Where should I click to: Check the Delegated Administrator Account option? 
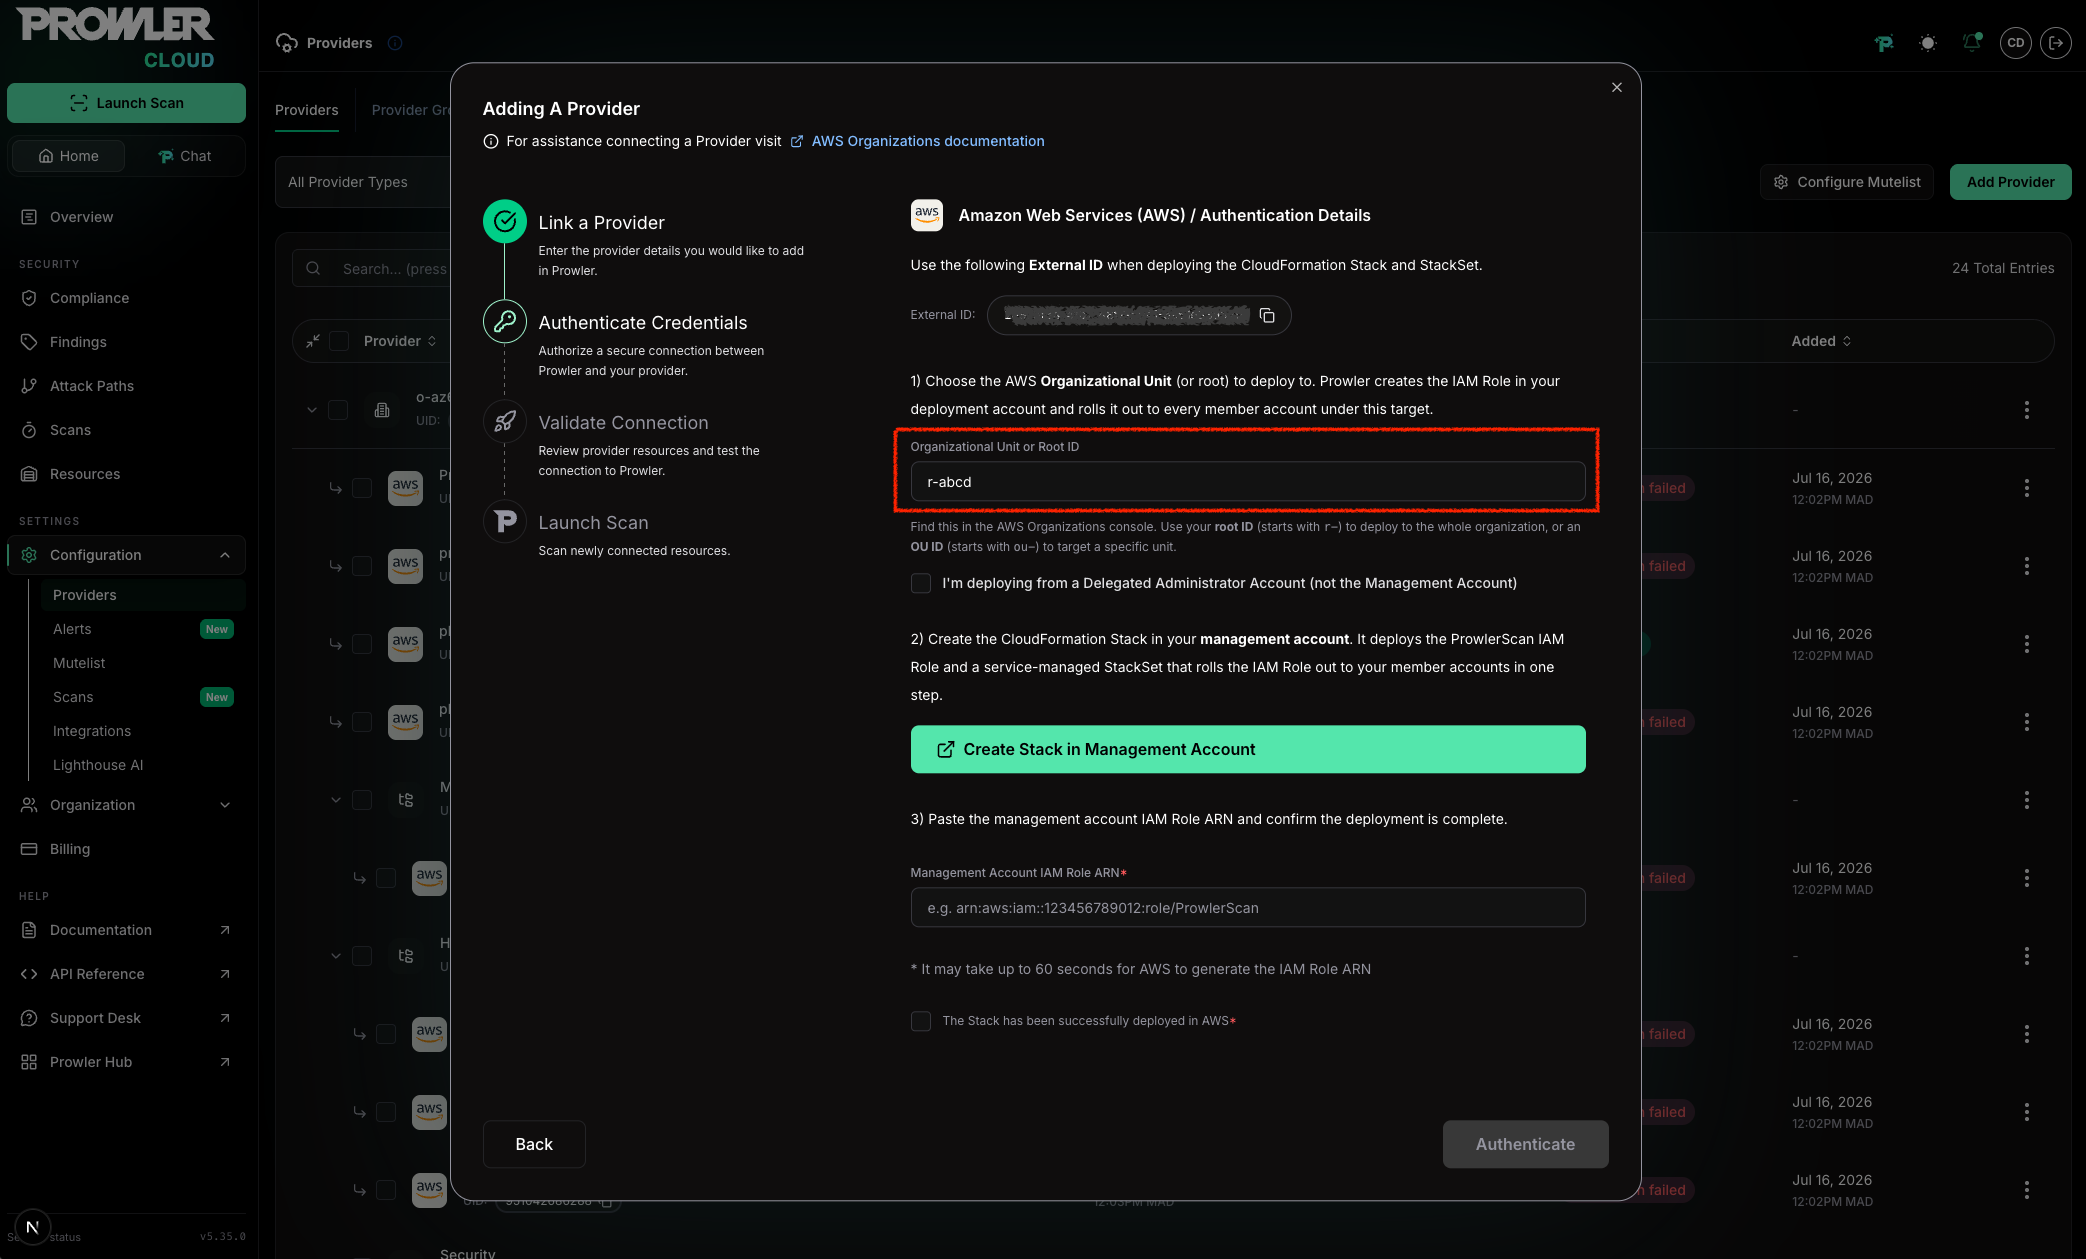click(x=921, y=583)
